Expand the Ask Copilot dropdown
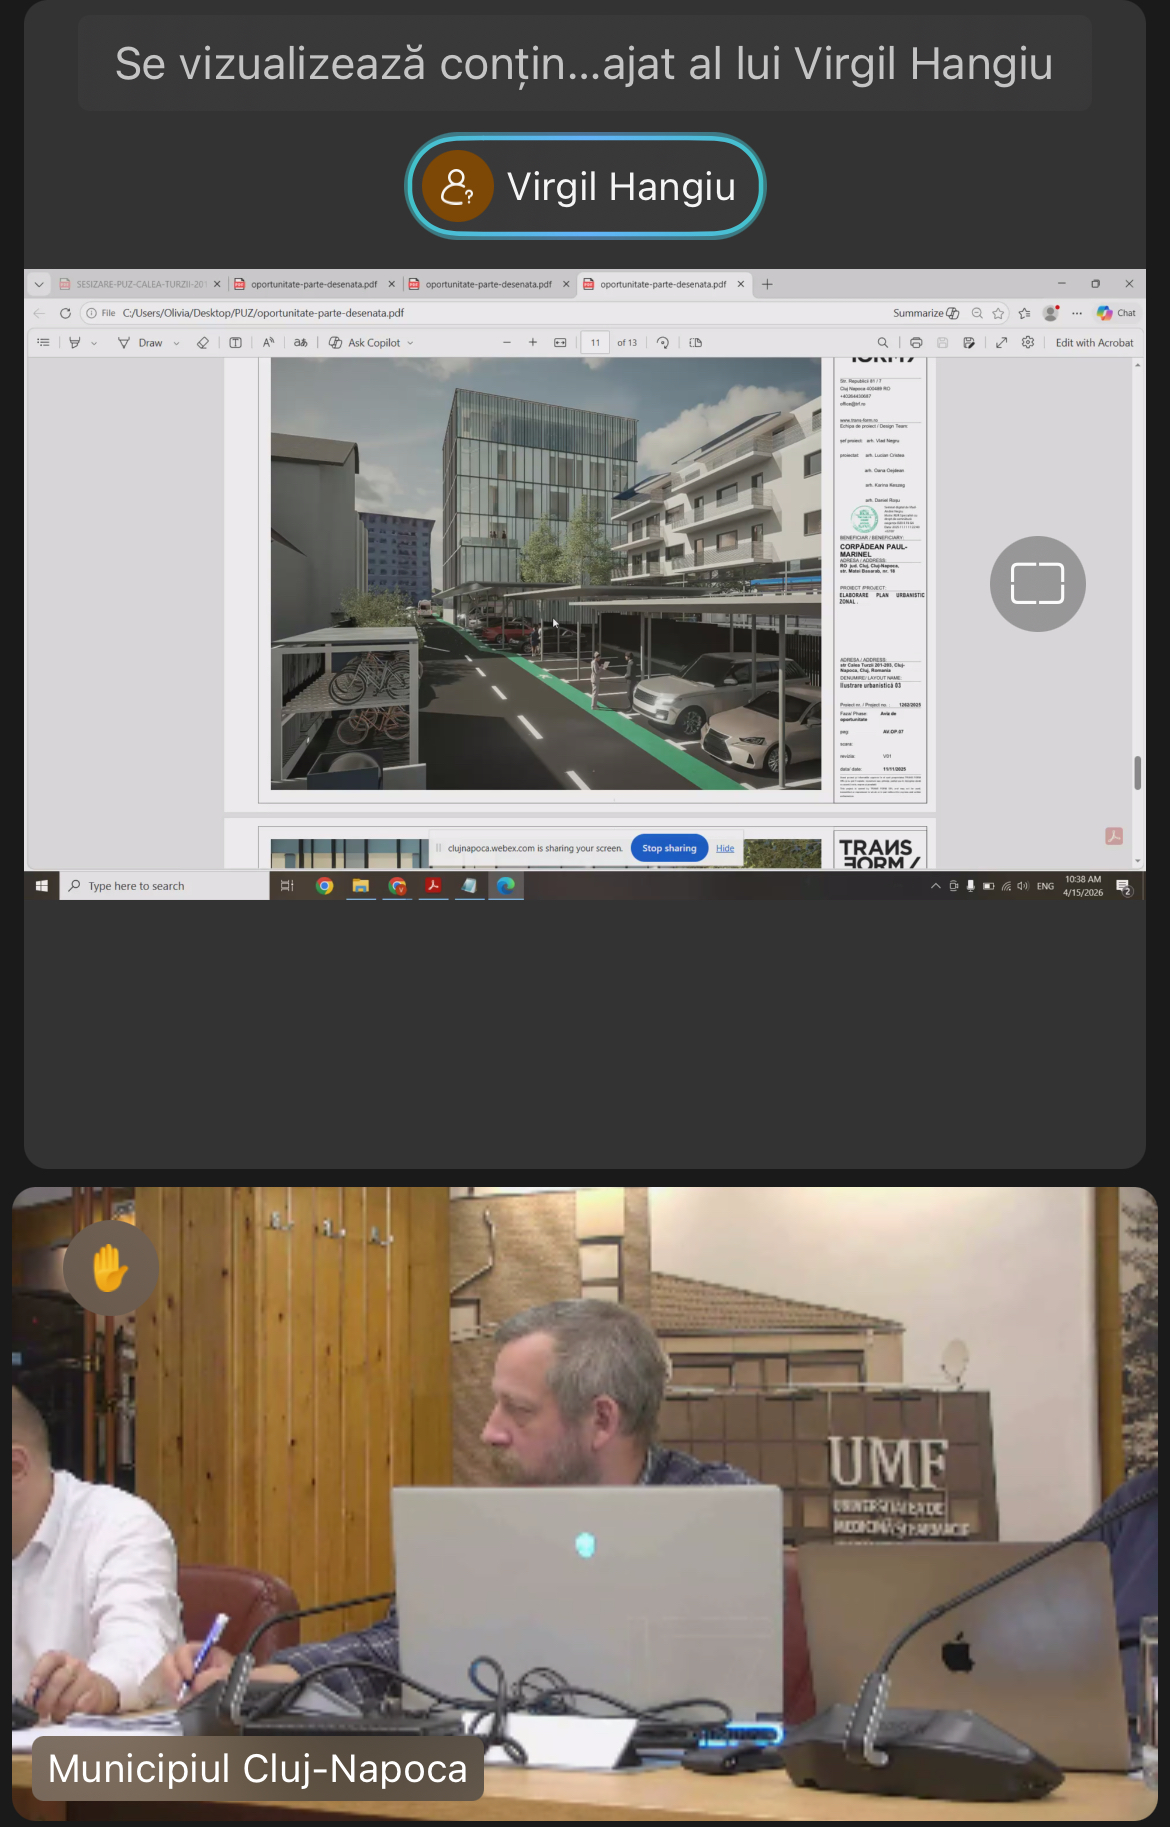The height and width of the screenshot is (1827, 1170). coord(410,343)
